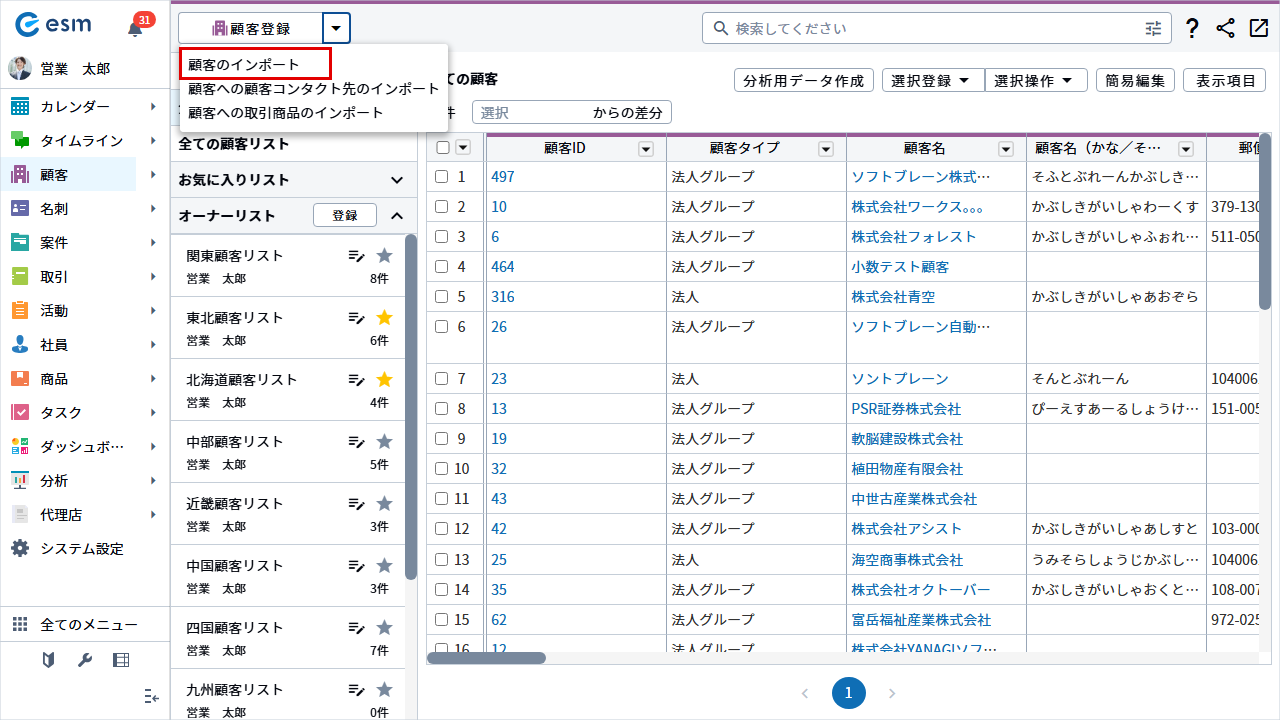Click the 分析用データ作成 button
This screenshot has width=1280, height=720.
[803, 81]
